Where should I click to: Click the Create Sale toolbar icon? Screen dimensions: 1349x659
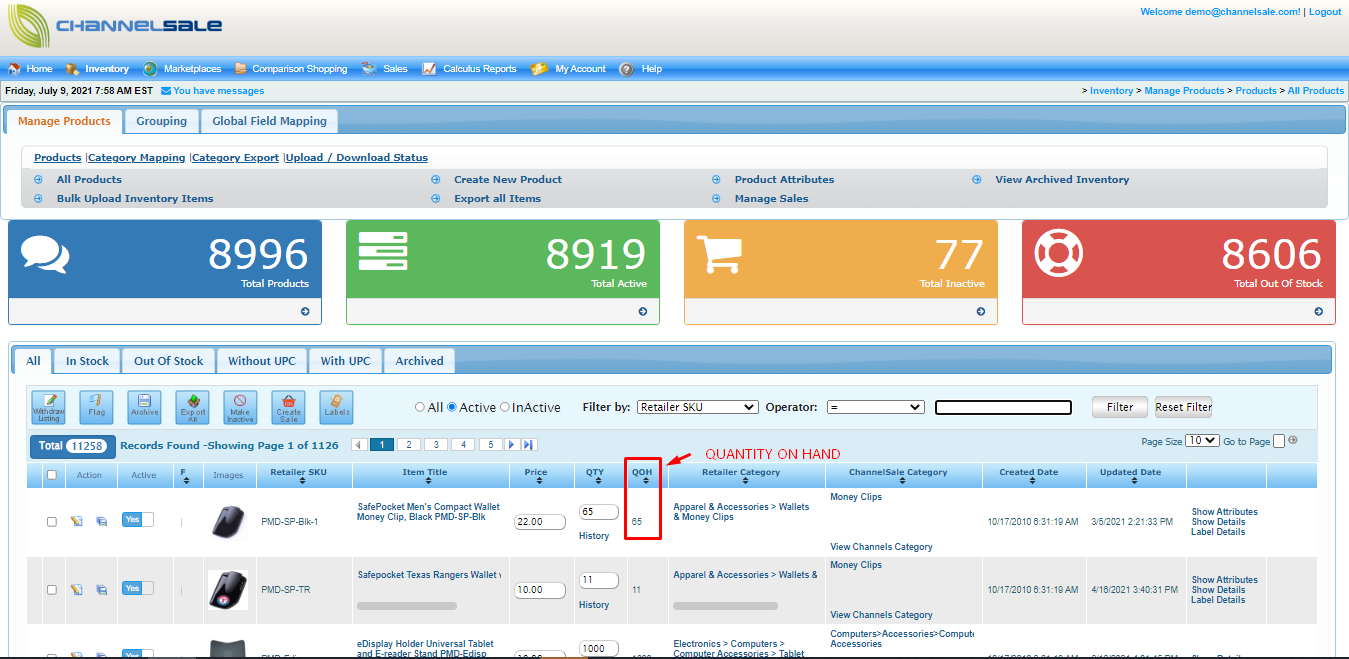click(288, 407)
